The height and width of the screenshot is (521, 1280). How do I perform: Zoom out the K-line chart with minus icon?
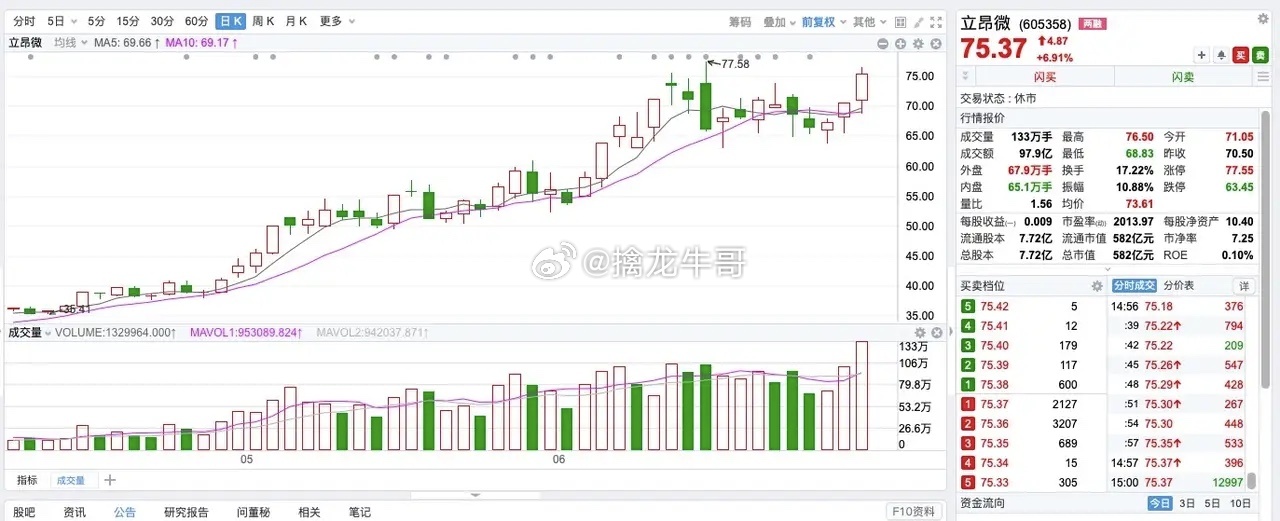[x=883, y=44]
